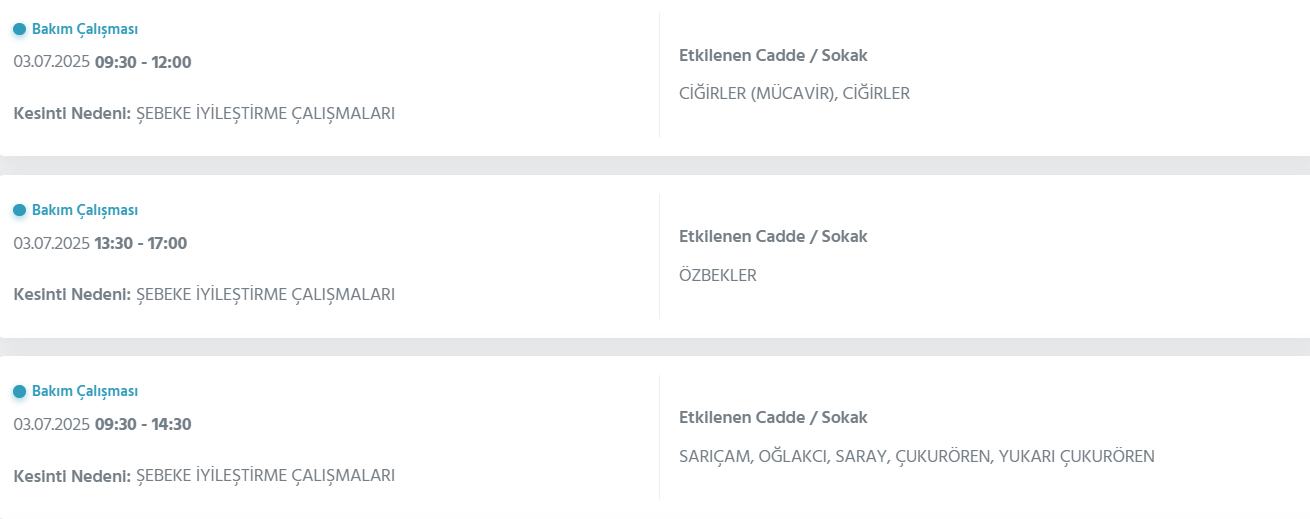1310x519 pixels.
Task: Click Kesinti Nedeni in the 13:30 - 17:00 card
Action: tap(72, 294)
